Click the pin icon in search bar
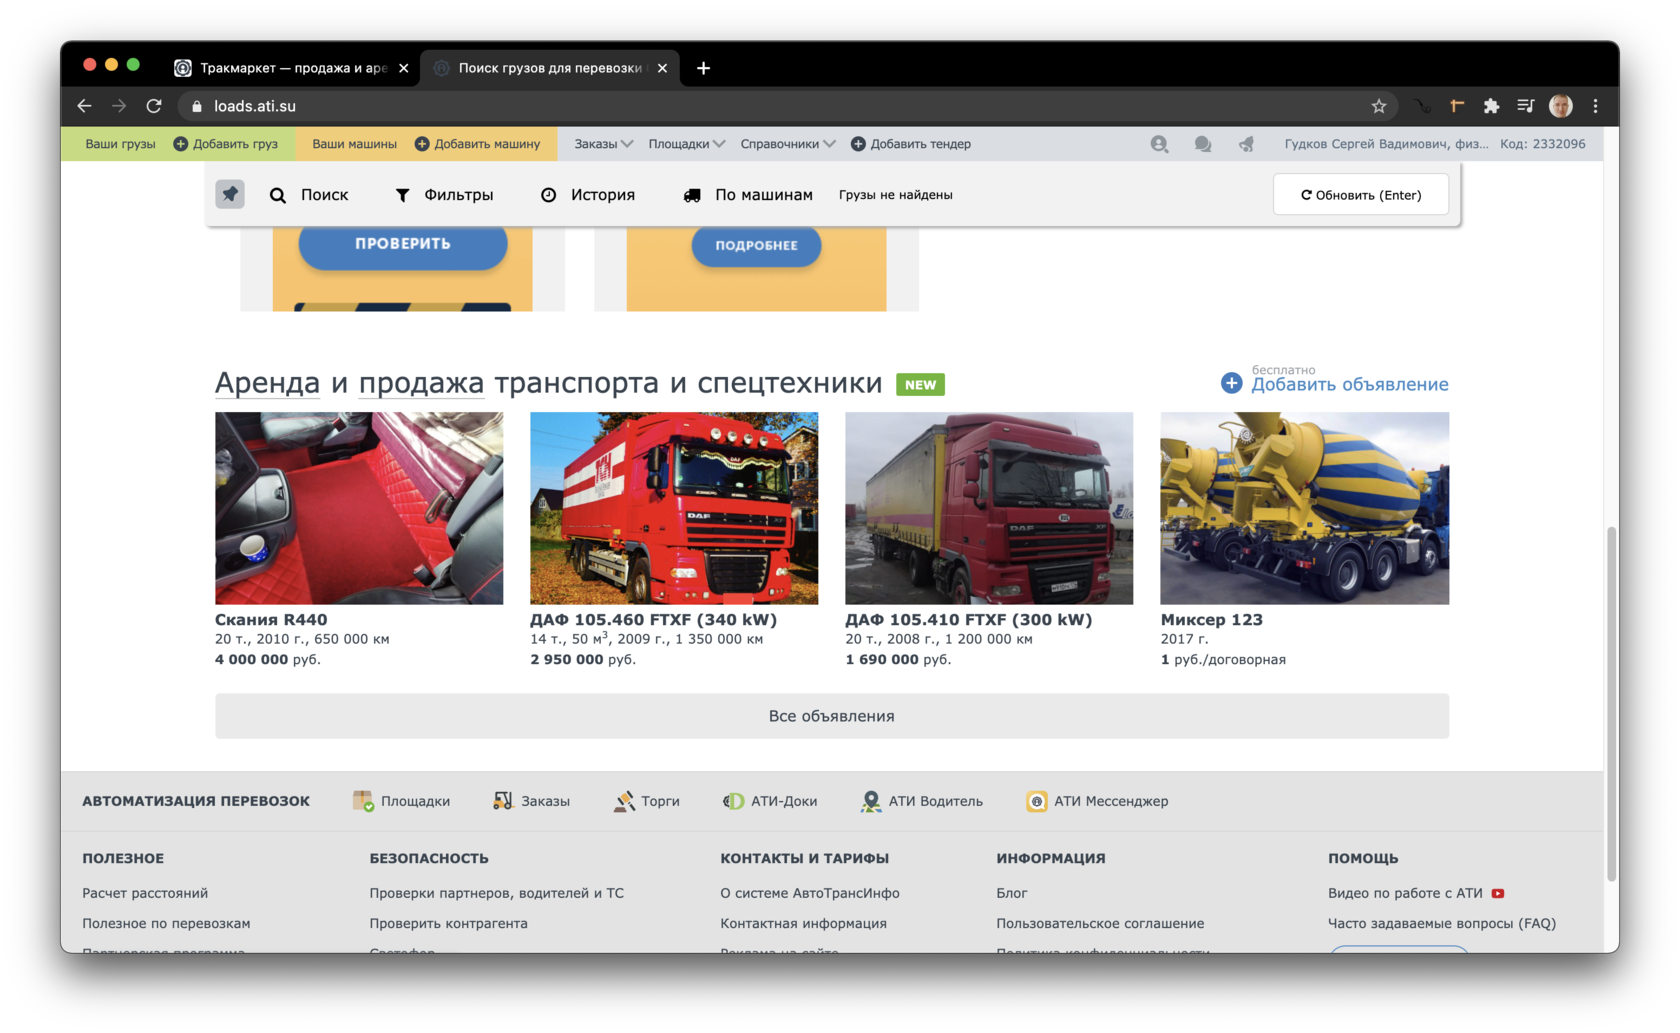The image size is (1680, 1033). click(x=230, y=194)
